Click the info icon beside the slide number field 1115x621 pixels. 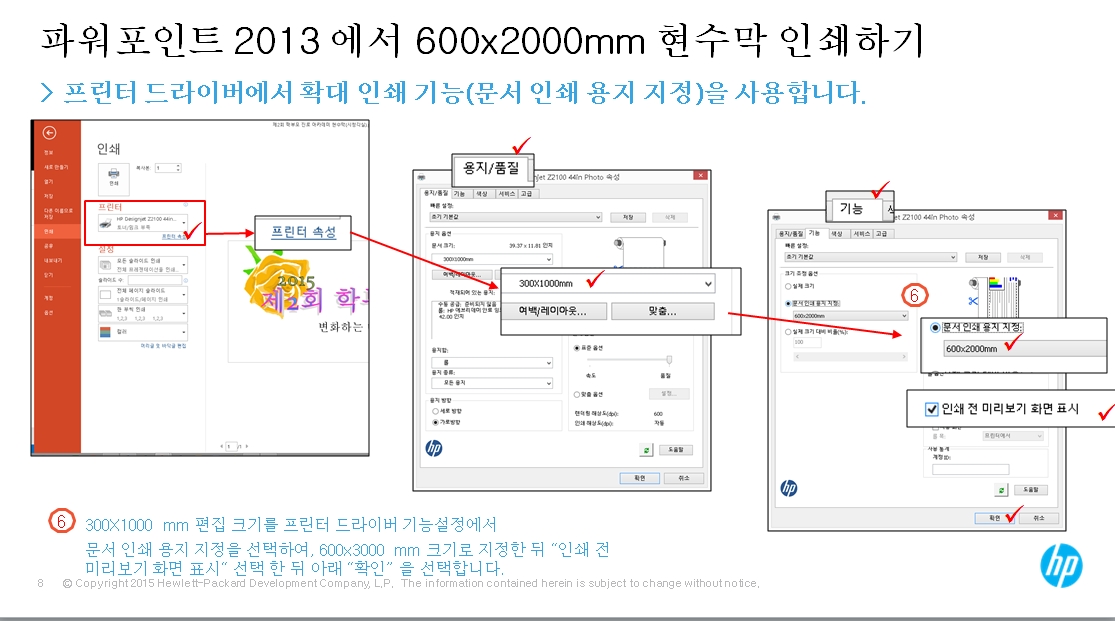point(186,280)
